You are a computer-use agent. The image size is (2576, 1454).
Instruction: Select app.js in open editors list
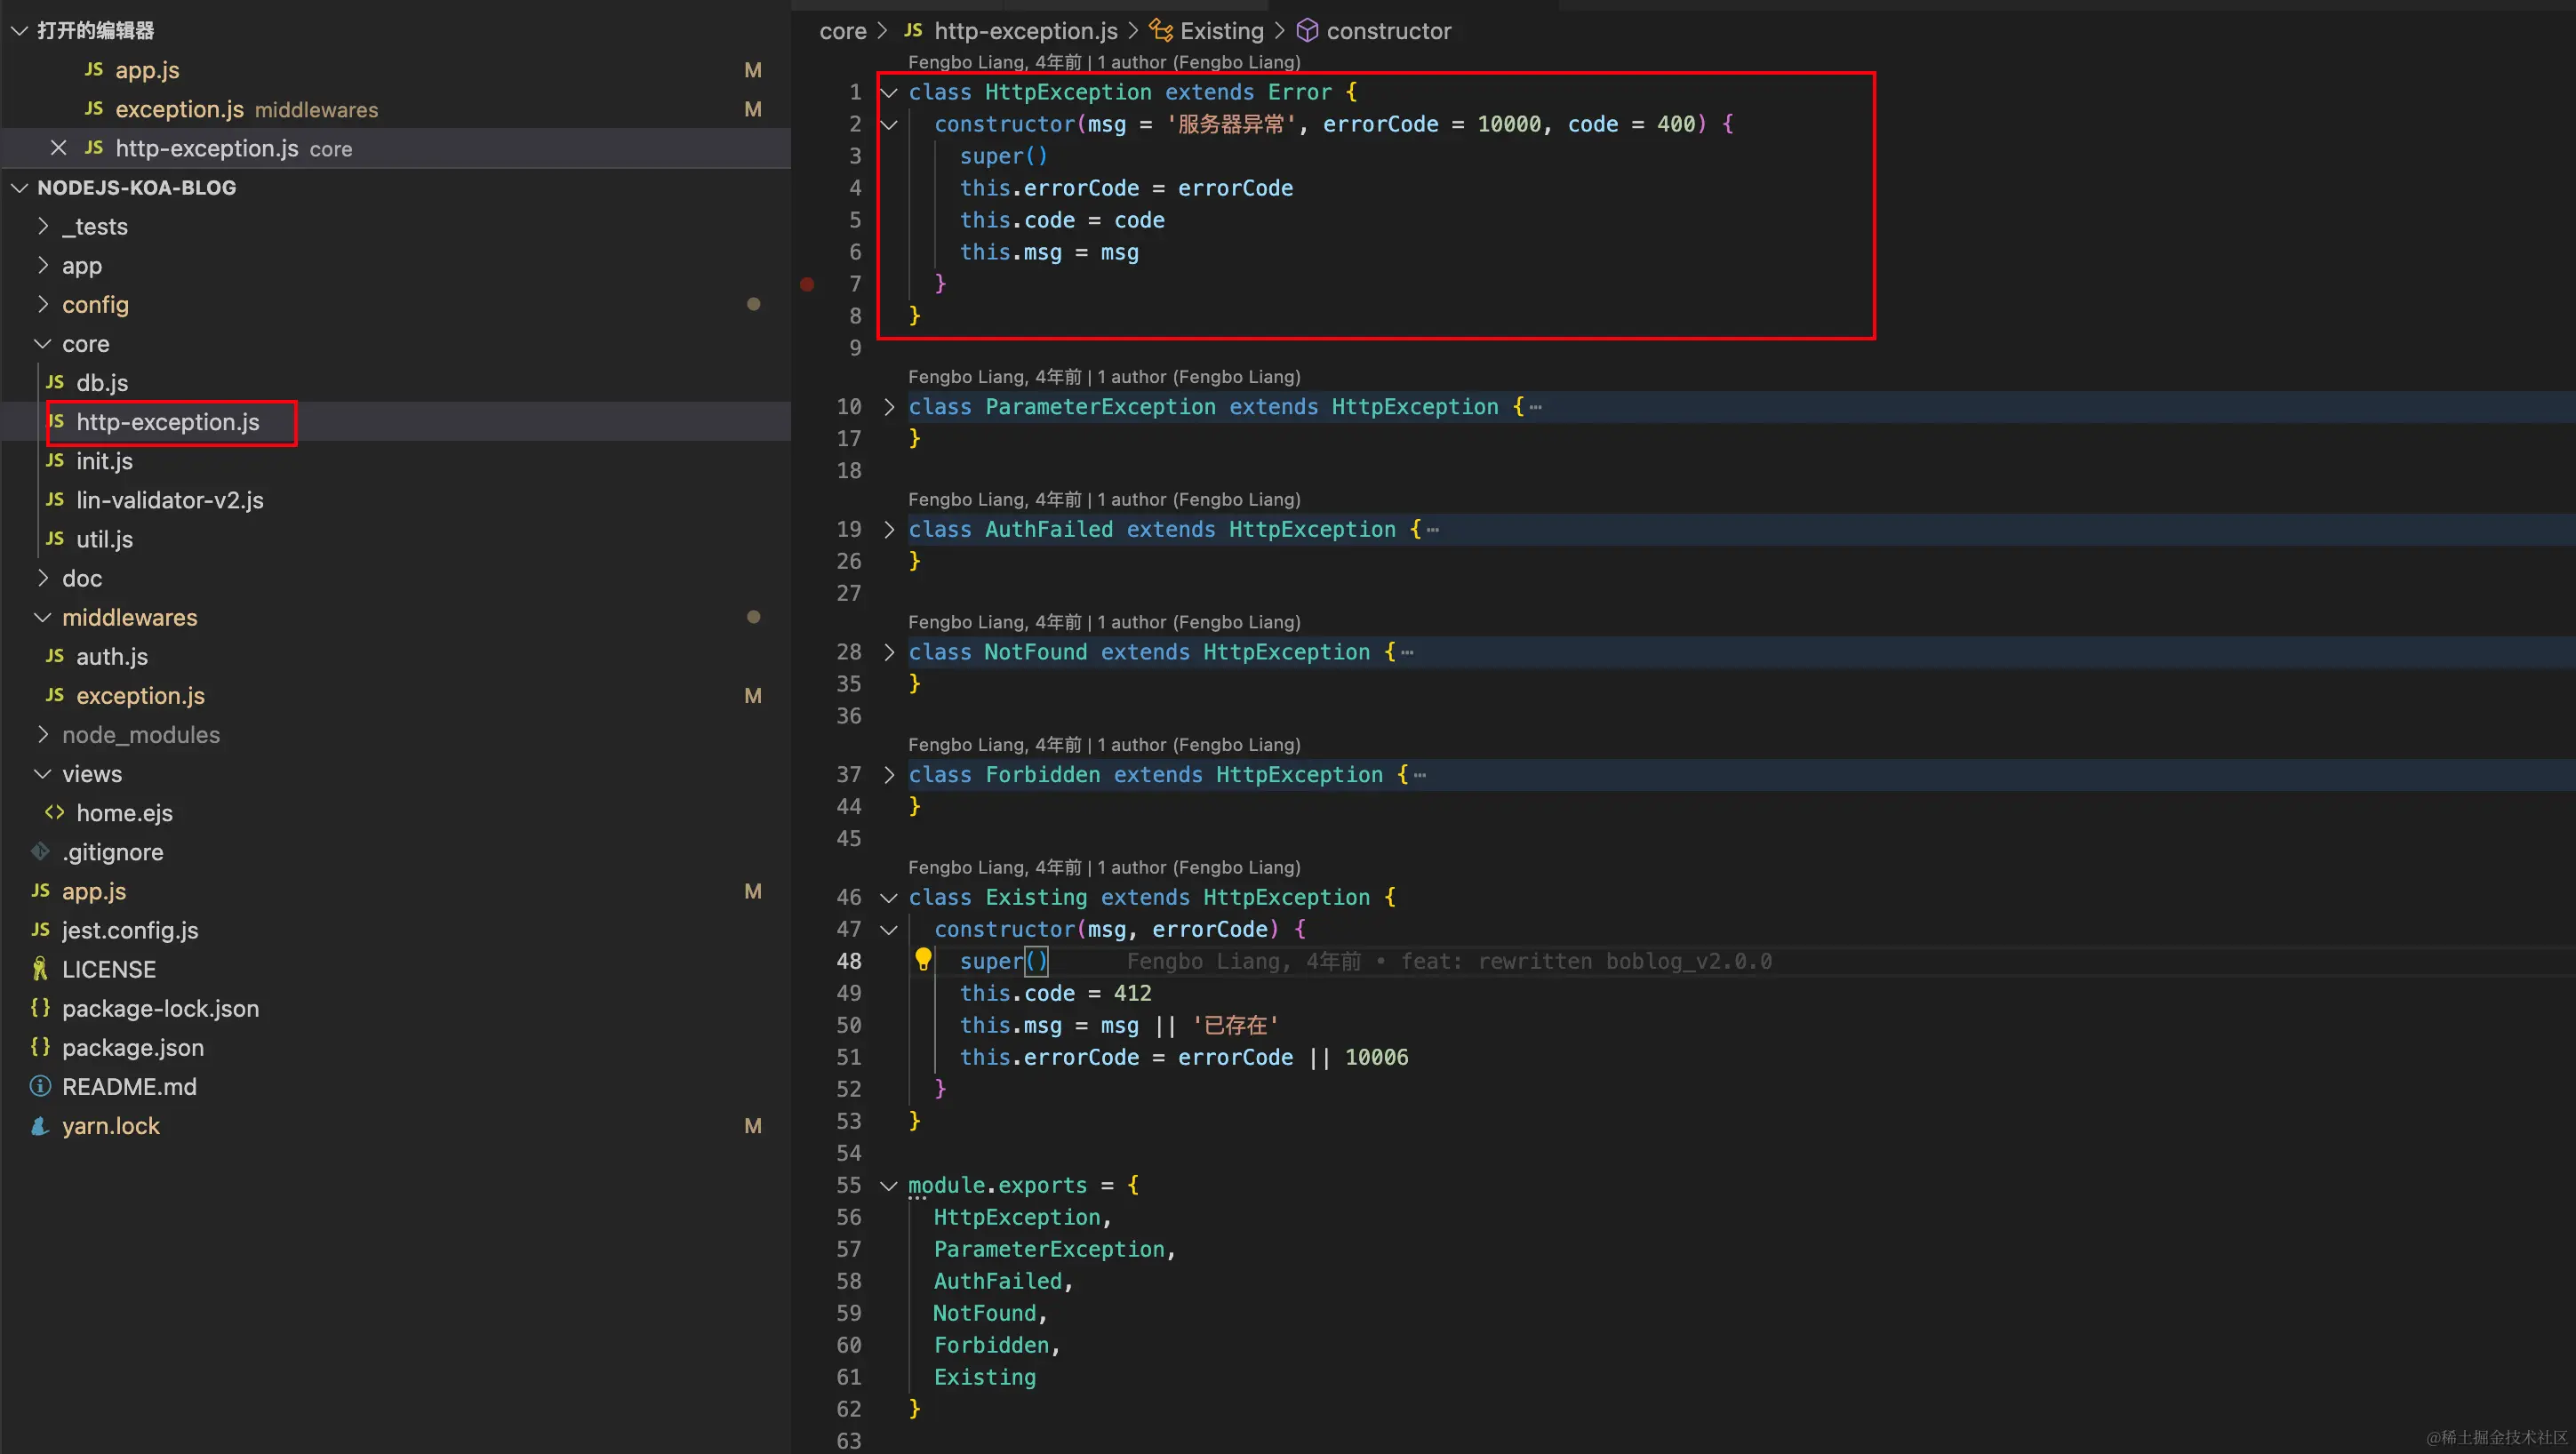pos(147,70)
